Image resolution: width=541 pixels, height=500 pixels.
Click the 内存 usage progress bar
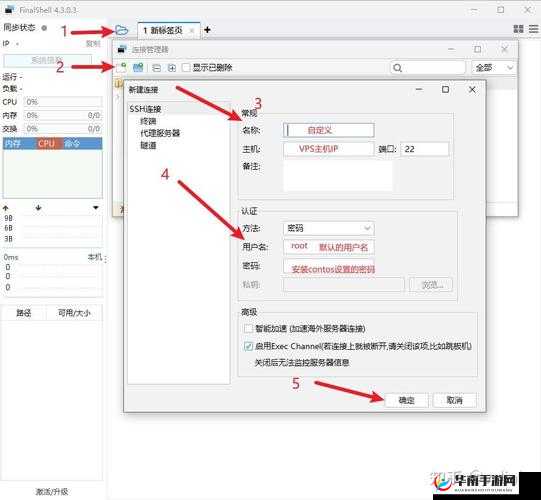pos(63,115)
